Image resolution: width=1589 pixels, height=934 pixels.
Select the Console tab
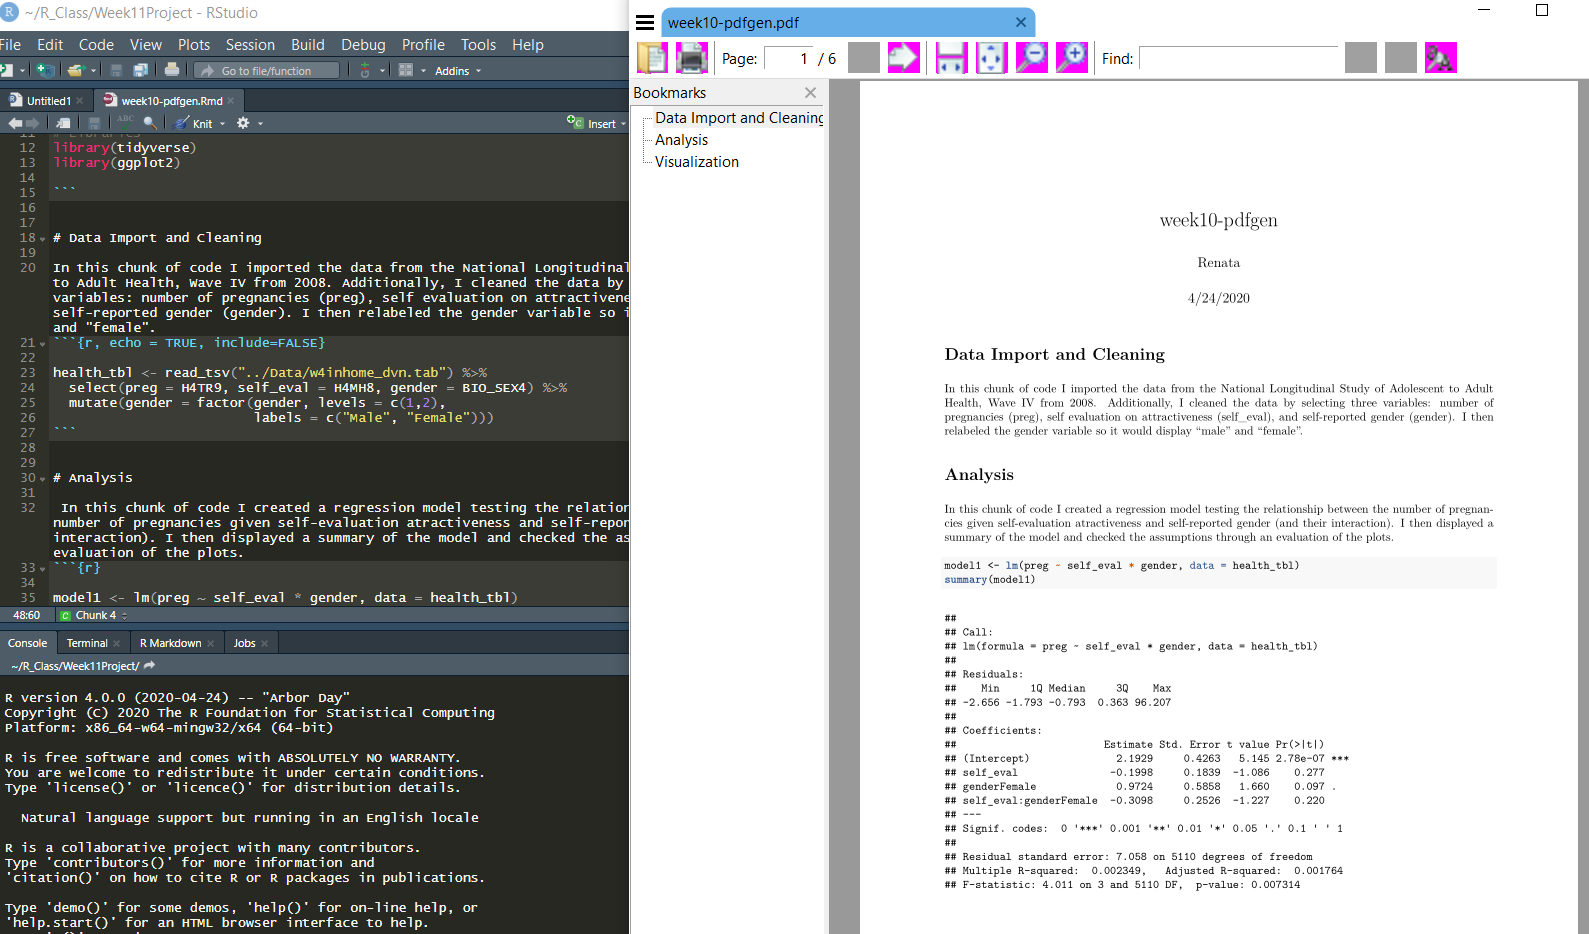click(x=27, y=643)
